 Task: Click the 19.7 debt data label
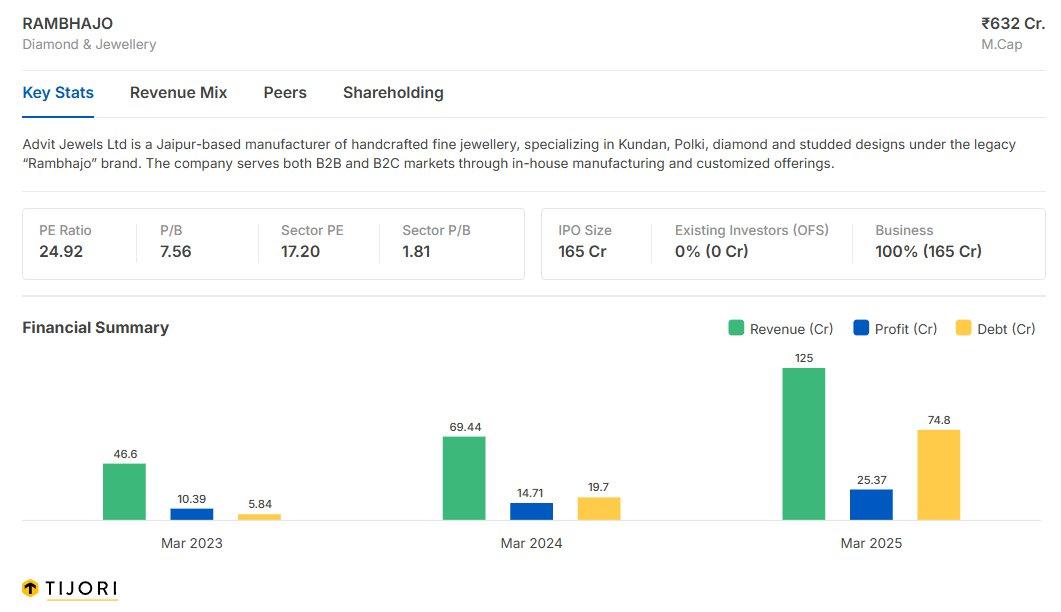tap(598, 487)
